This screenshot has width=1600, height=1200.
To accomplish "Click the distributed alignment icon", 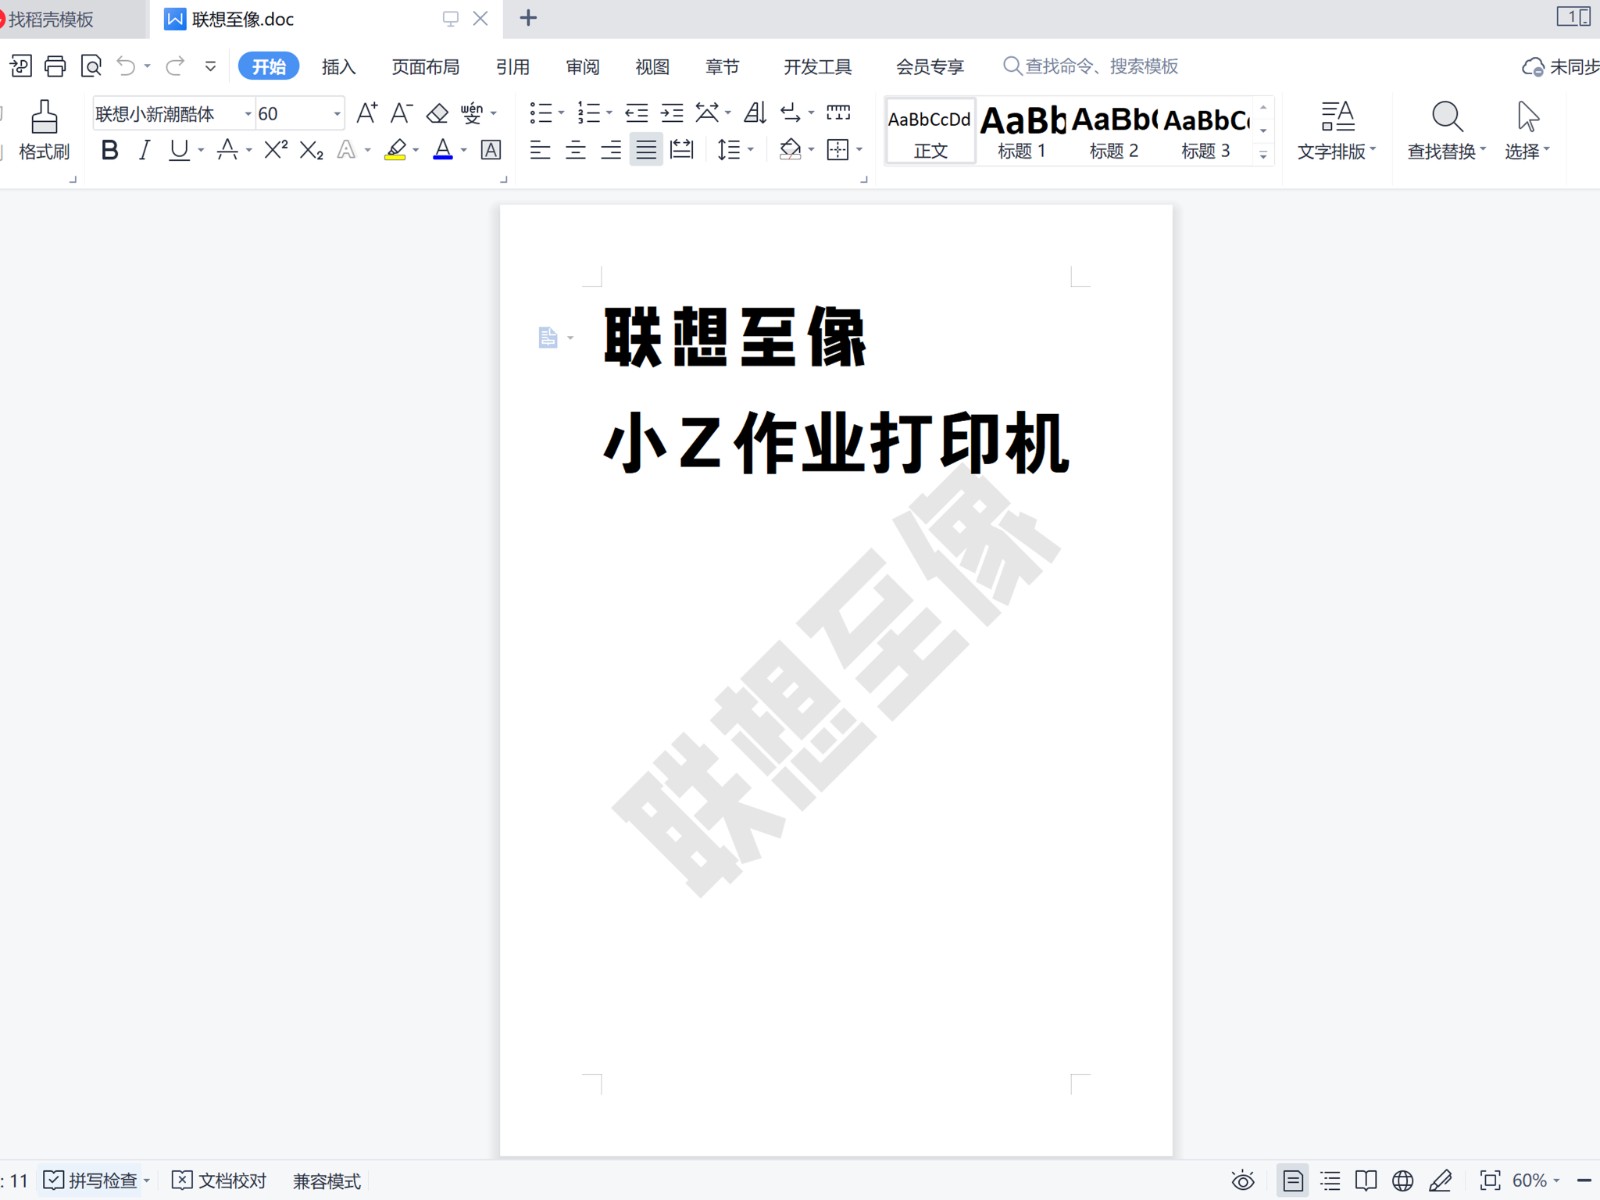I will click(x=682, y=150).
